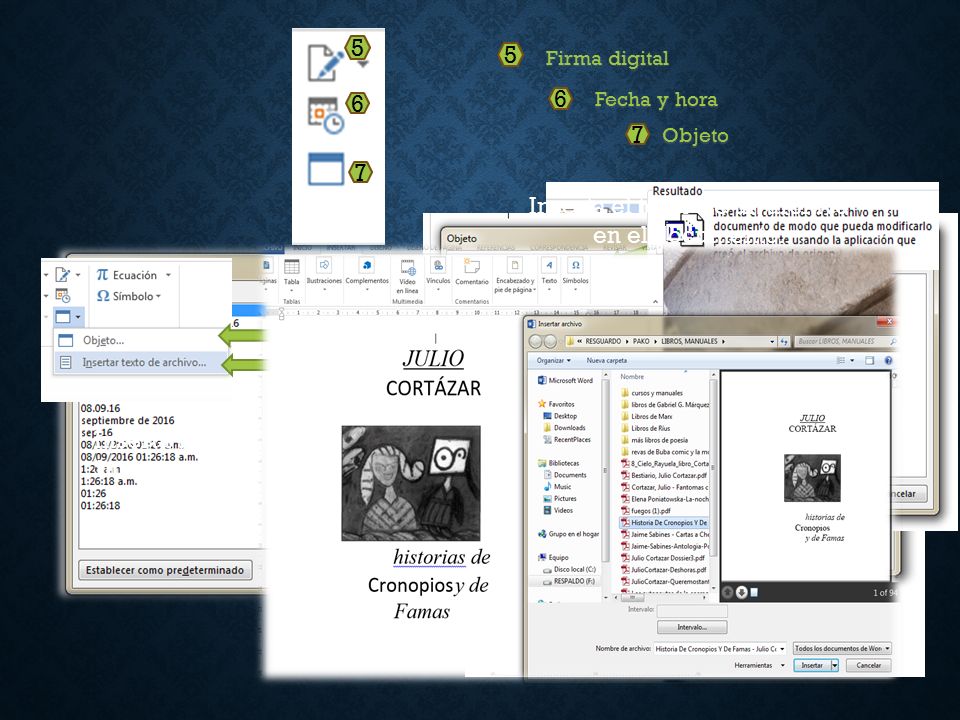Click the small signature line icon beside Ecuación
The image size is (960, 720).
coord(62,275)
